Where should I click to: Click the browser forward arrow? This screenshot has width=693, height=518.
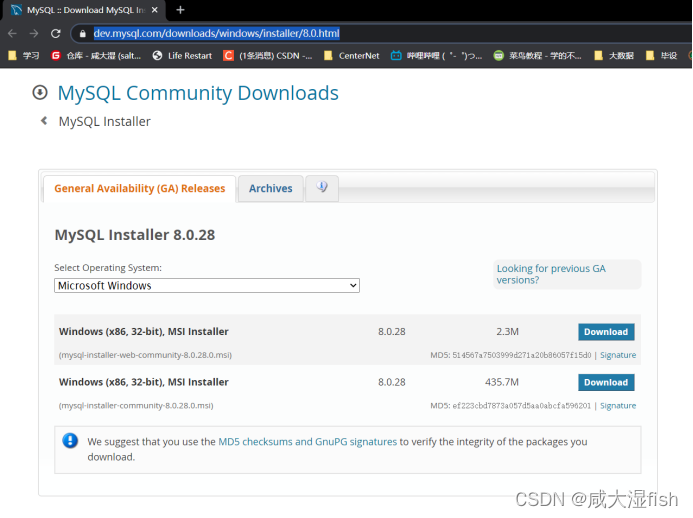coord(34,33)
